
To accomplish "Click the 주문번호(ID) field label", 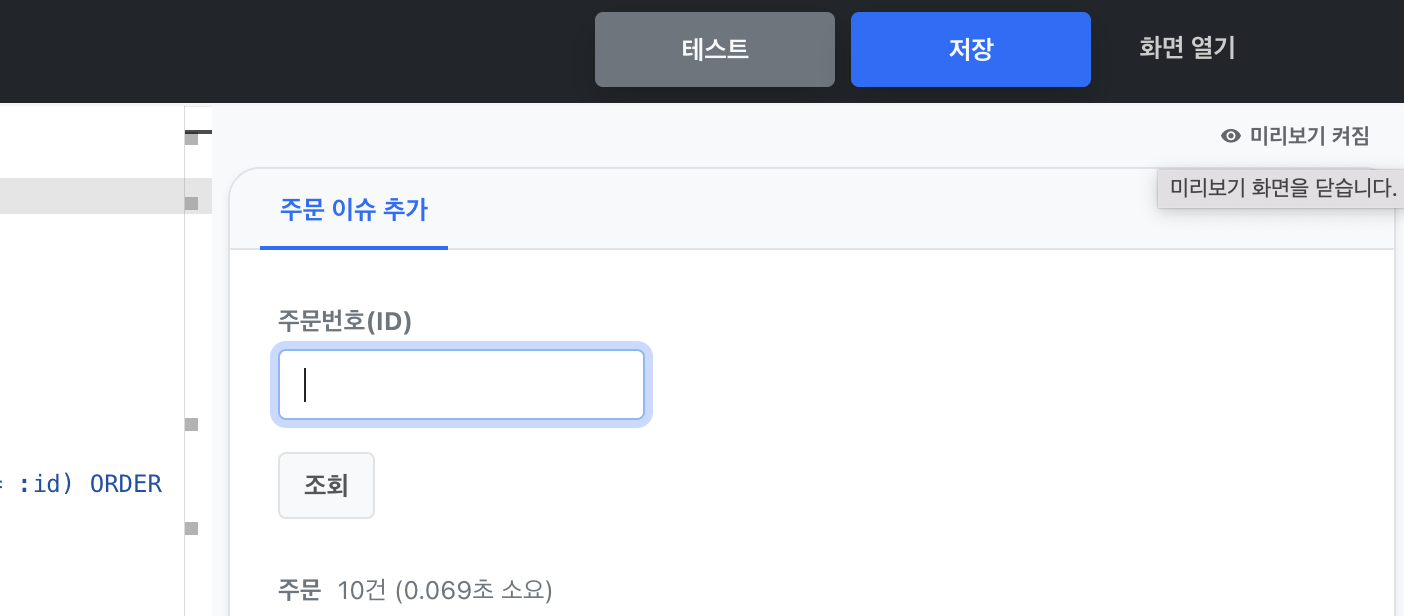I will (345, 321).
